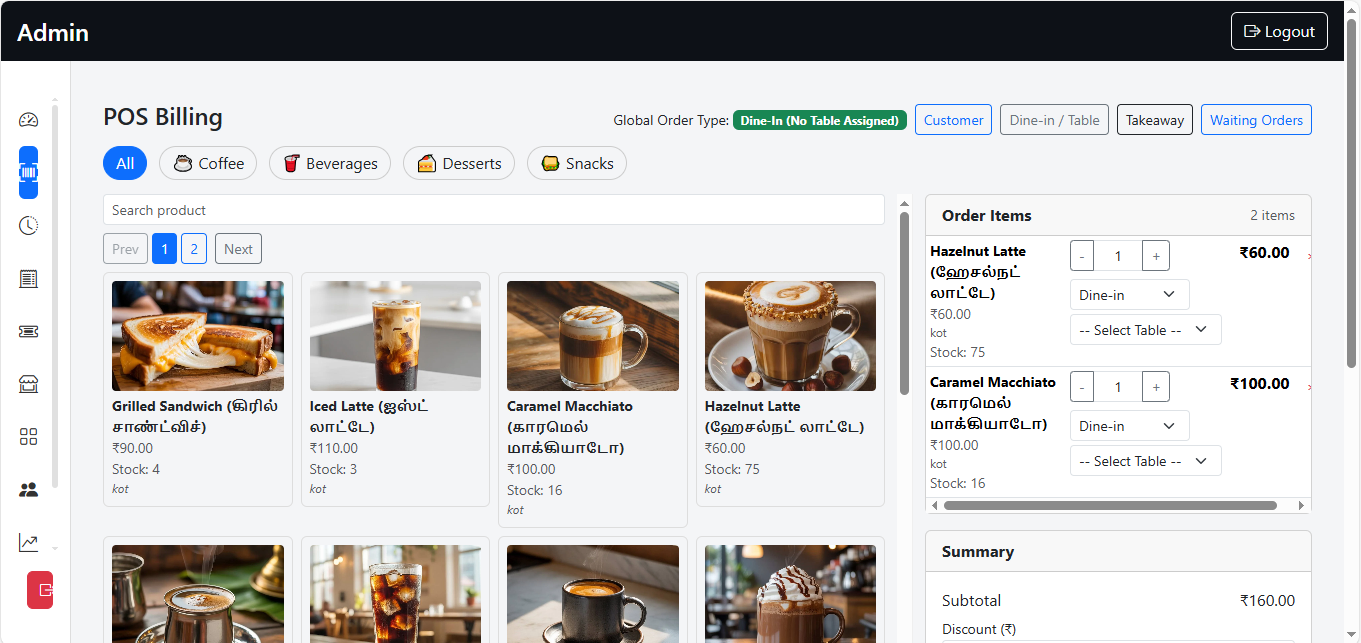The width and height of the screenshot is (1361, 643).
Task: Expand Select Table dropdown for Caramel Macchiato
Action: coord(1145,461)
